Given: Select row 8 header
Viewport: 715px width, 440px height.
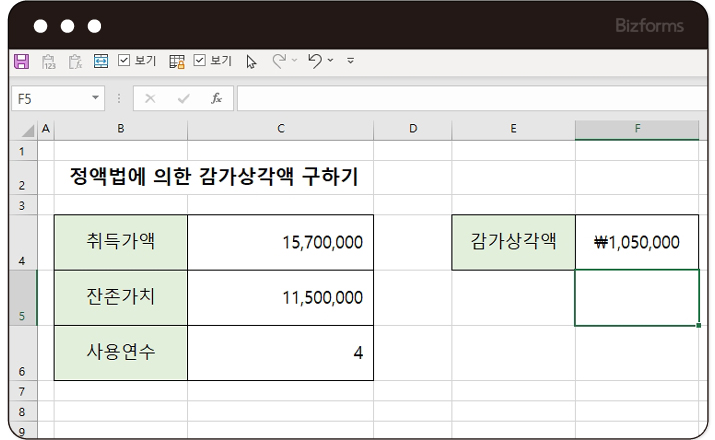Looking at the screenshot, I should (x=22, y=411).
